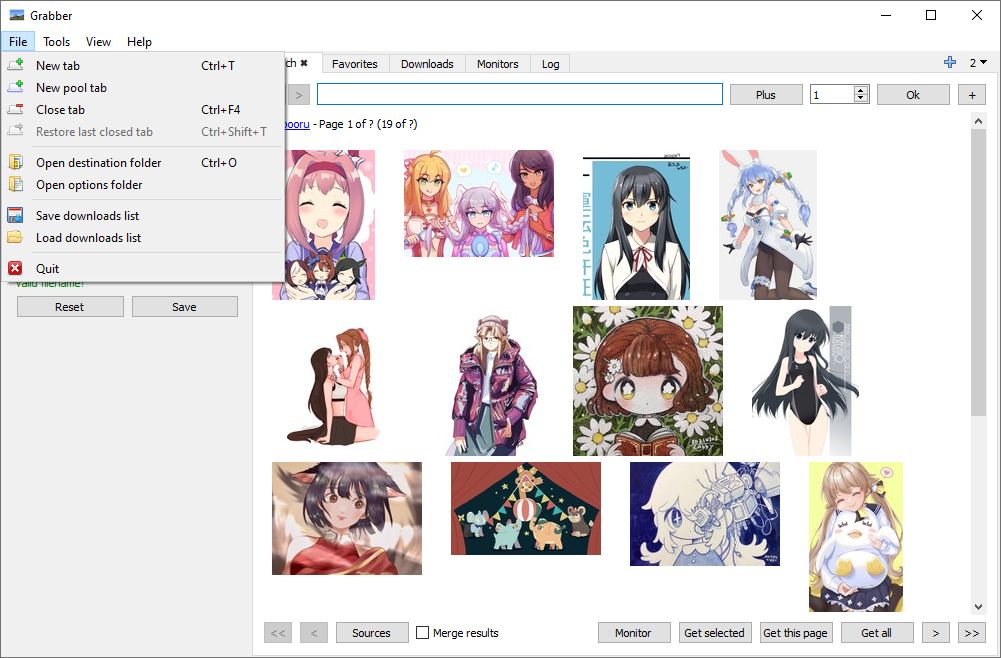The width and height of the screenshot is (1001, 658).
Task: Click the Save downloads list icon
Action: (15, 215)
